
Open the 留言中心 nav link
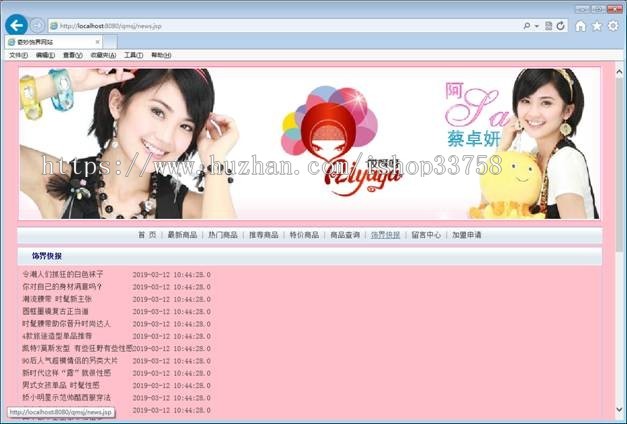(x=426, y=235)
